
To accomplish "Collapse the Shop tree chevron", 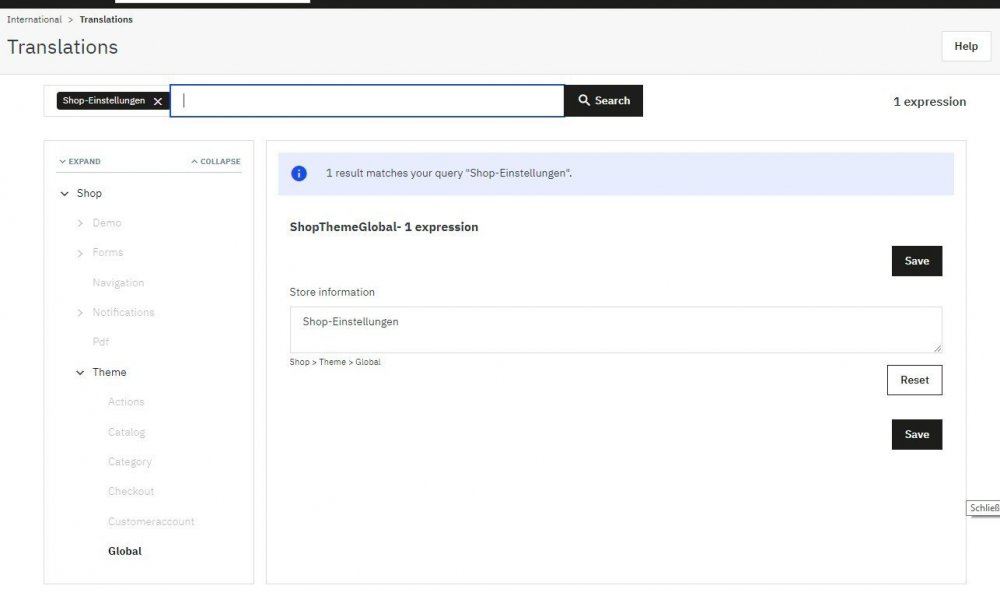I will coord(64,193).
